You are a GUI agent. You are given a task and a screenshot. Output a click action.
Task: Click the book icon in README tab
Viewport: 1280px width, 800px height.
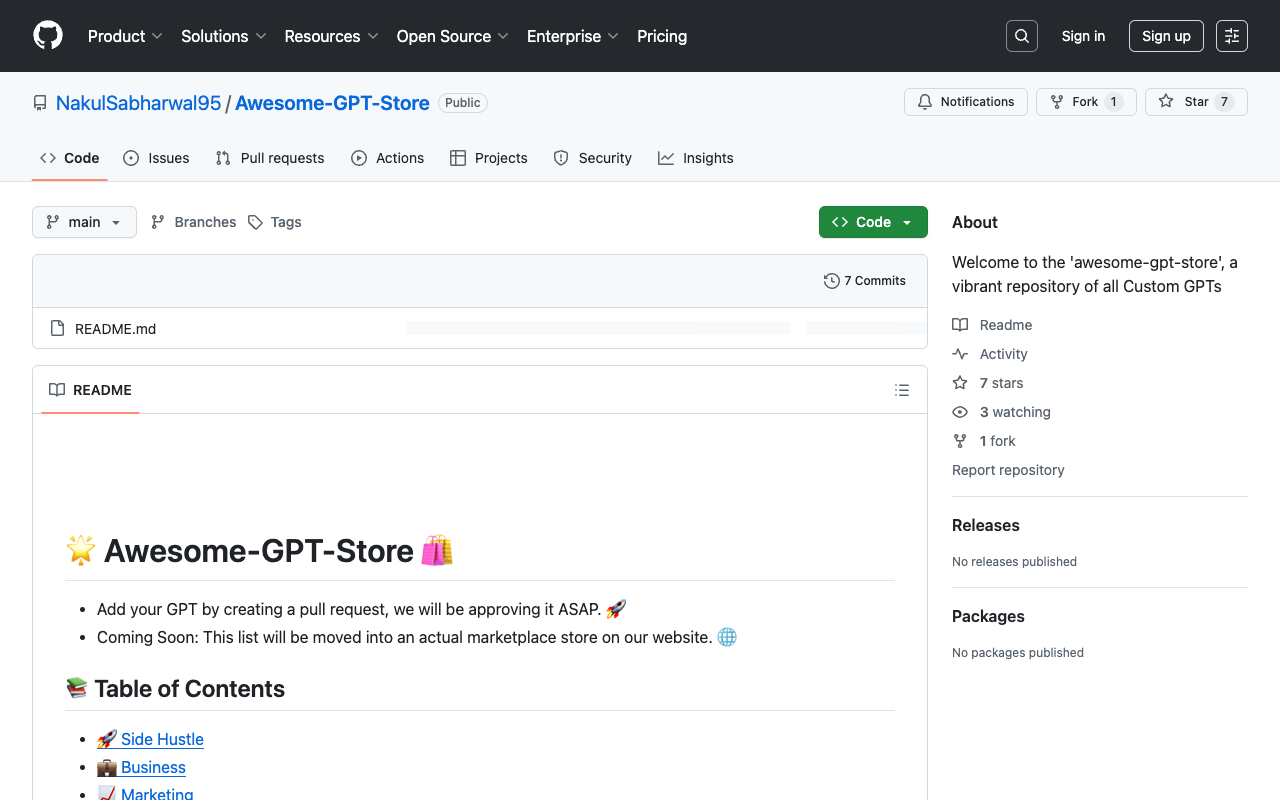click(x=57, y=390)
